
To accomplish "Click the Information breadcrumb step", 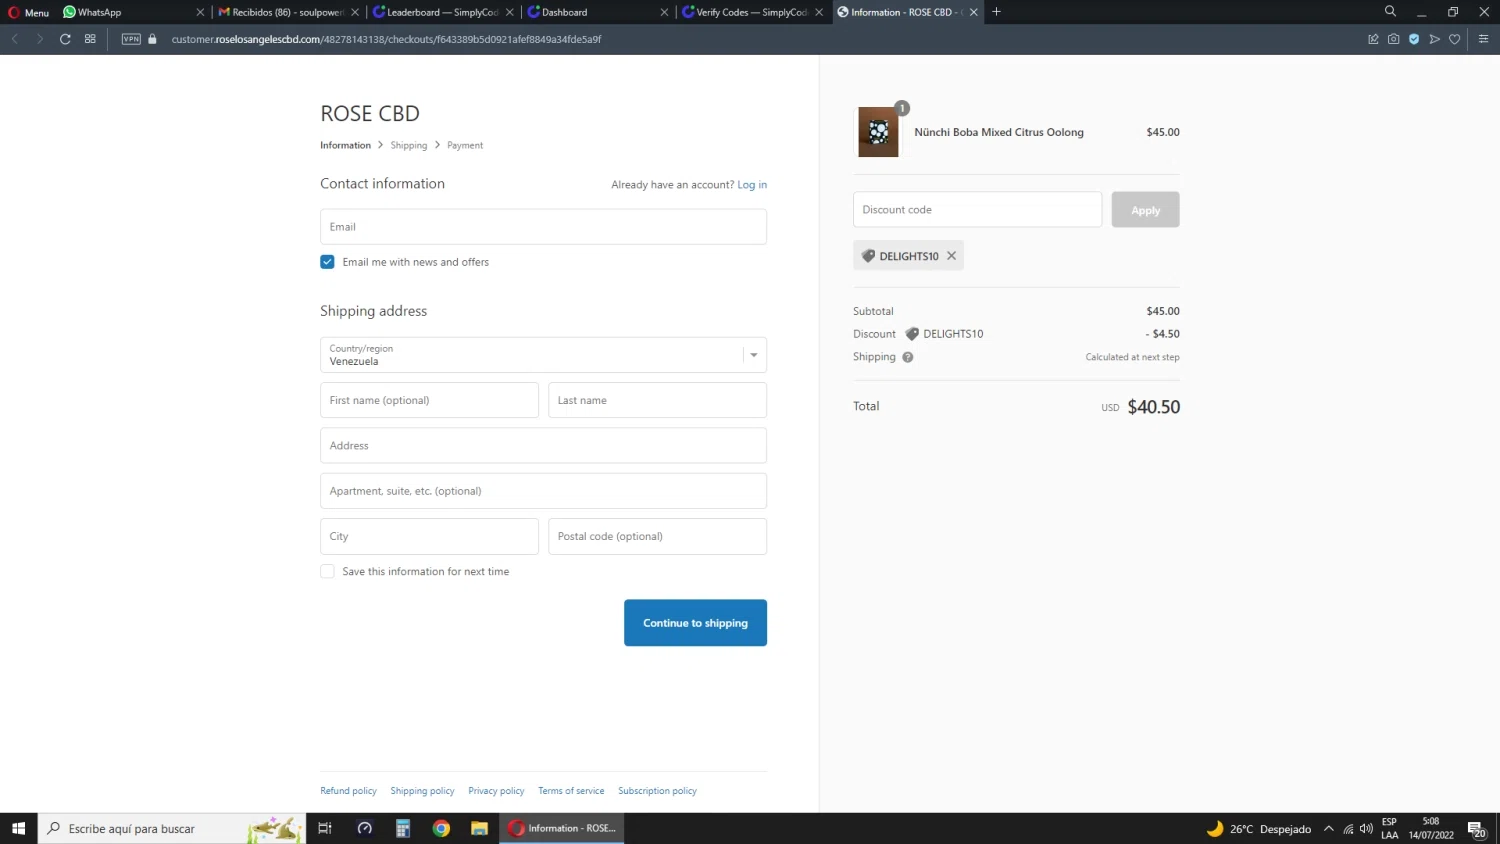I will 345,146.
